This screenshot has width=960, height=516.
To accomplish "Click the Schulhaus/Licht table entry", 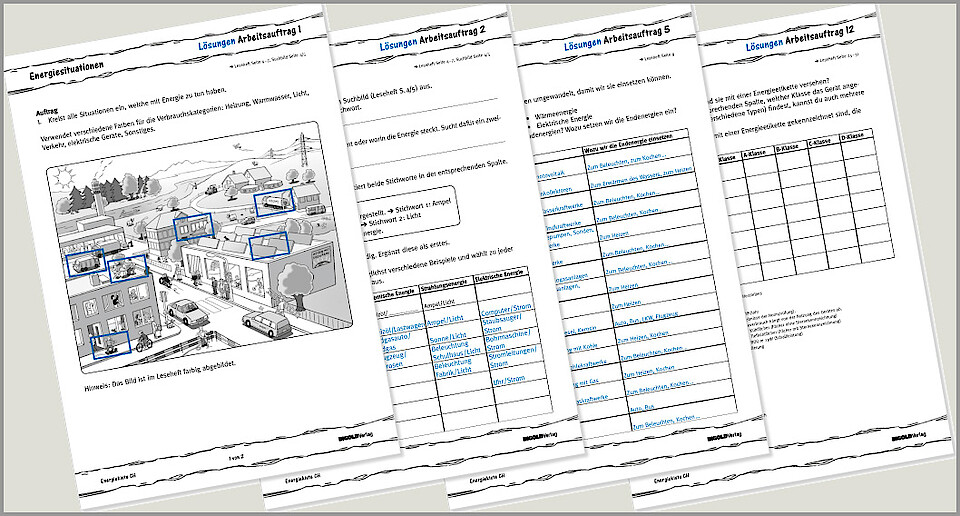I will [x=457, y=354].
